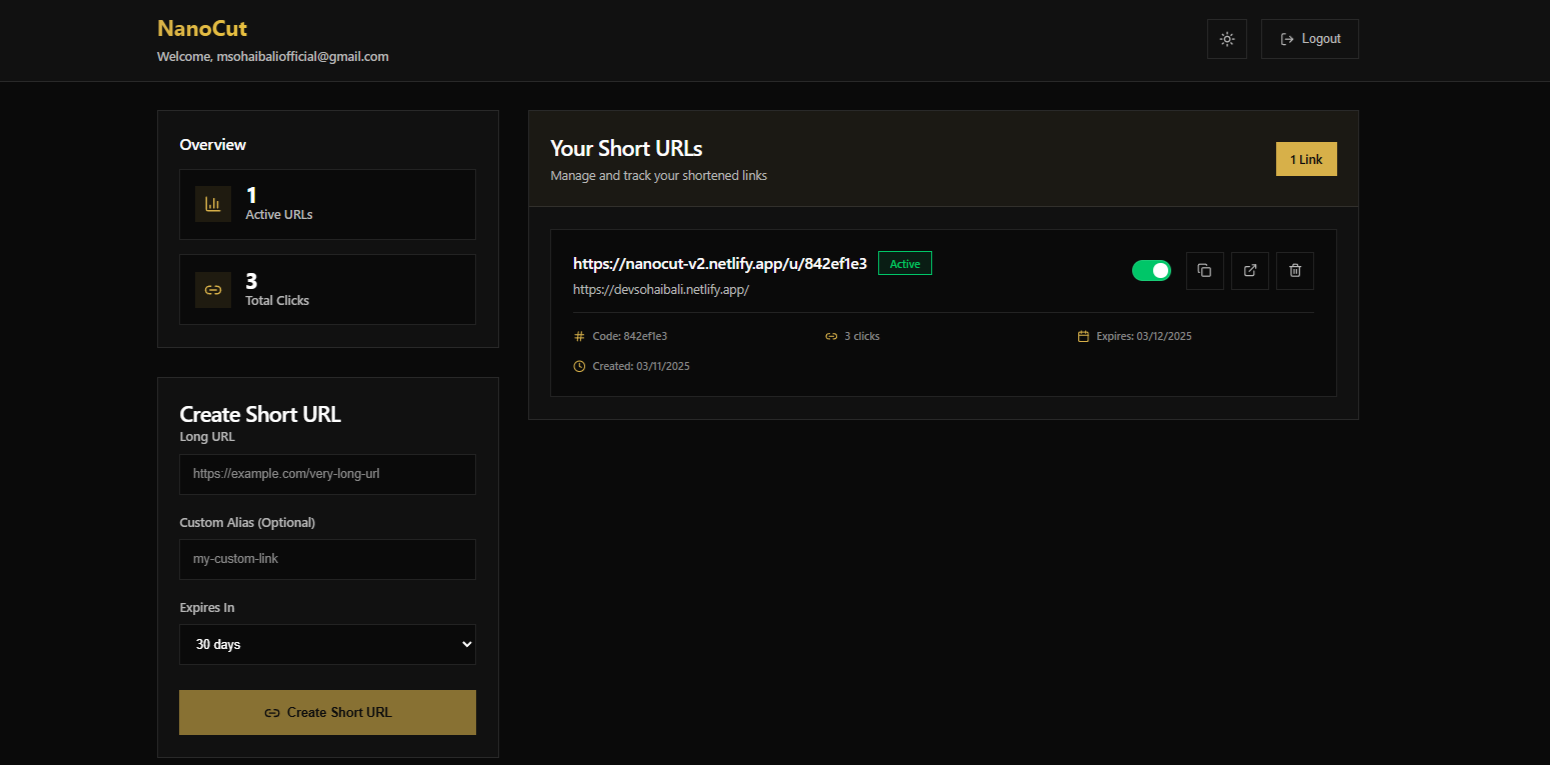
Task: Delete the link using the trash icon
Action: [x=1295, y=271]
